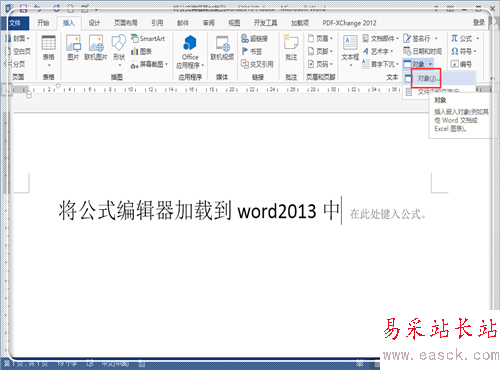Expand the Signature Line (签名行) dropdown arrow

click(436, 39)
